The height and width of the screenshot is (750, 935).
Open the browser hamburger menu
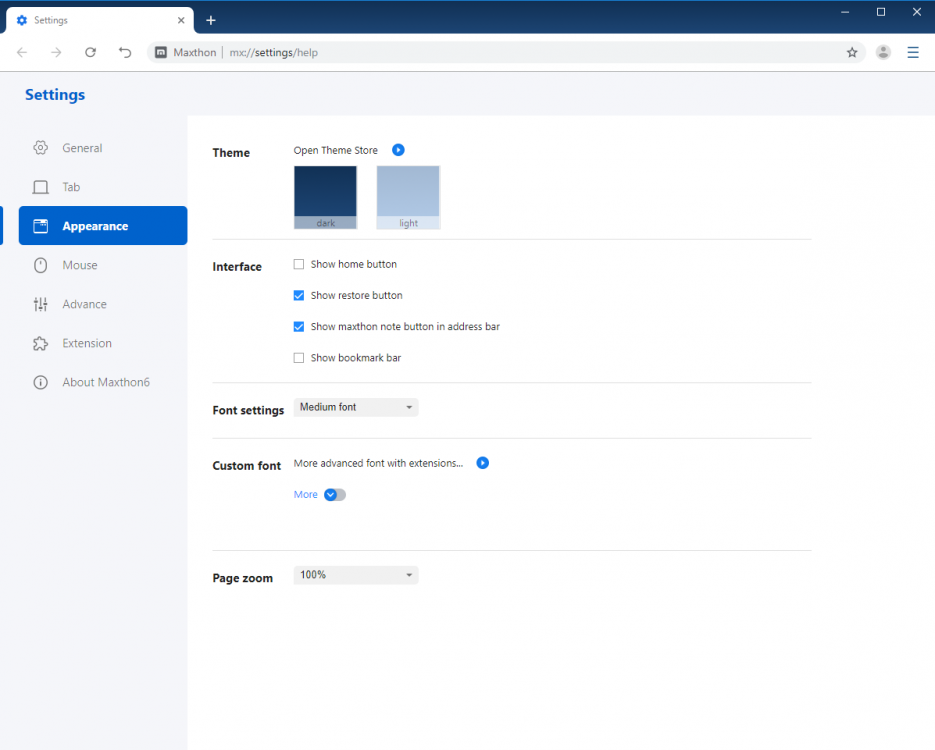[913, 52]
